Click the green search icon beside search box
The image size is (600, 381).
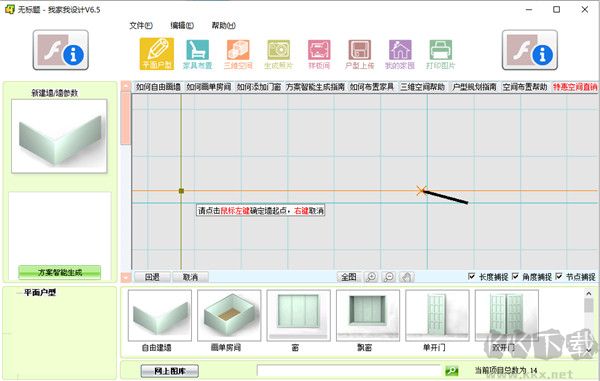pos(452,371)
